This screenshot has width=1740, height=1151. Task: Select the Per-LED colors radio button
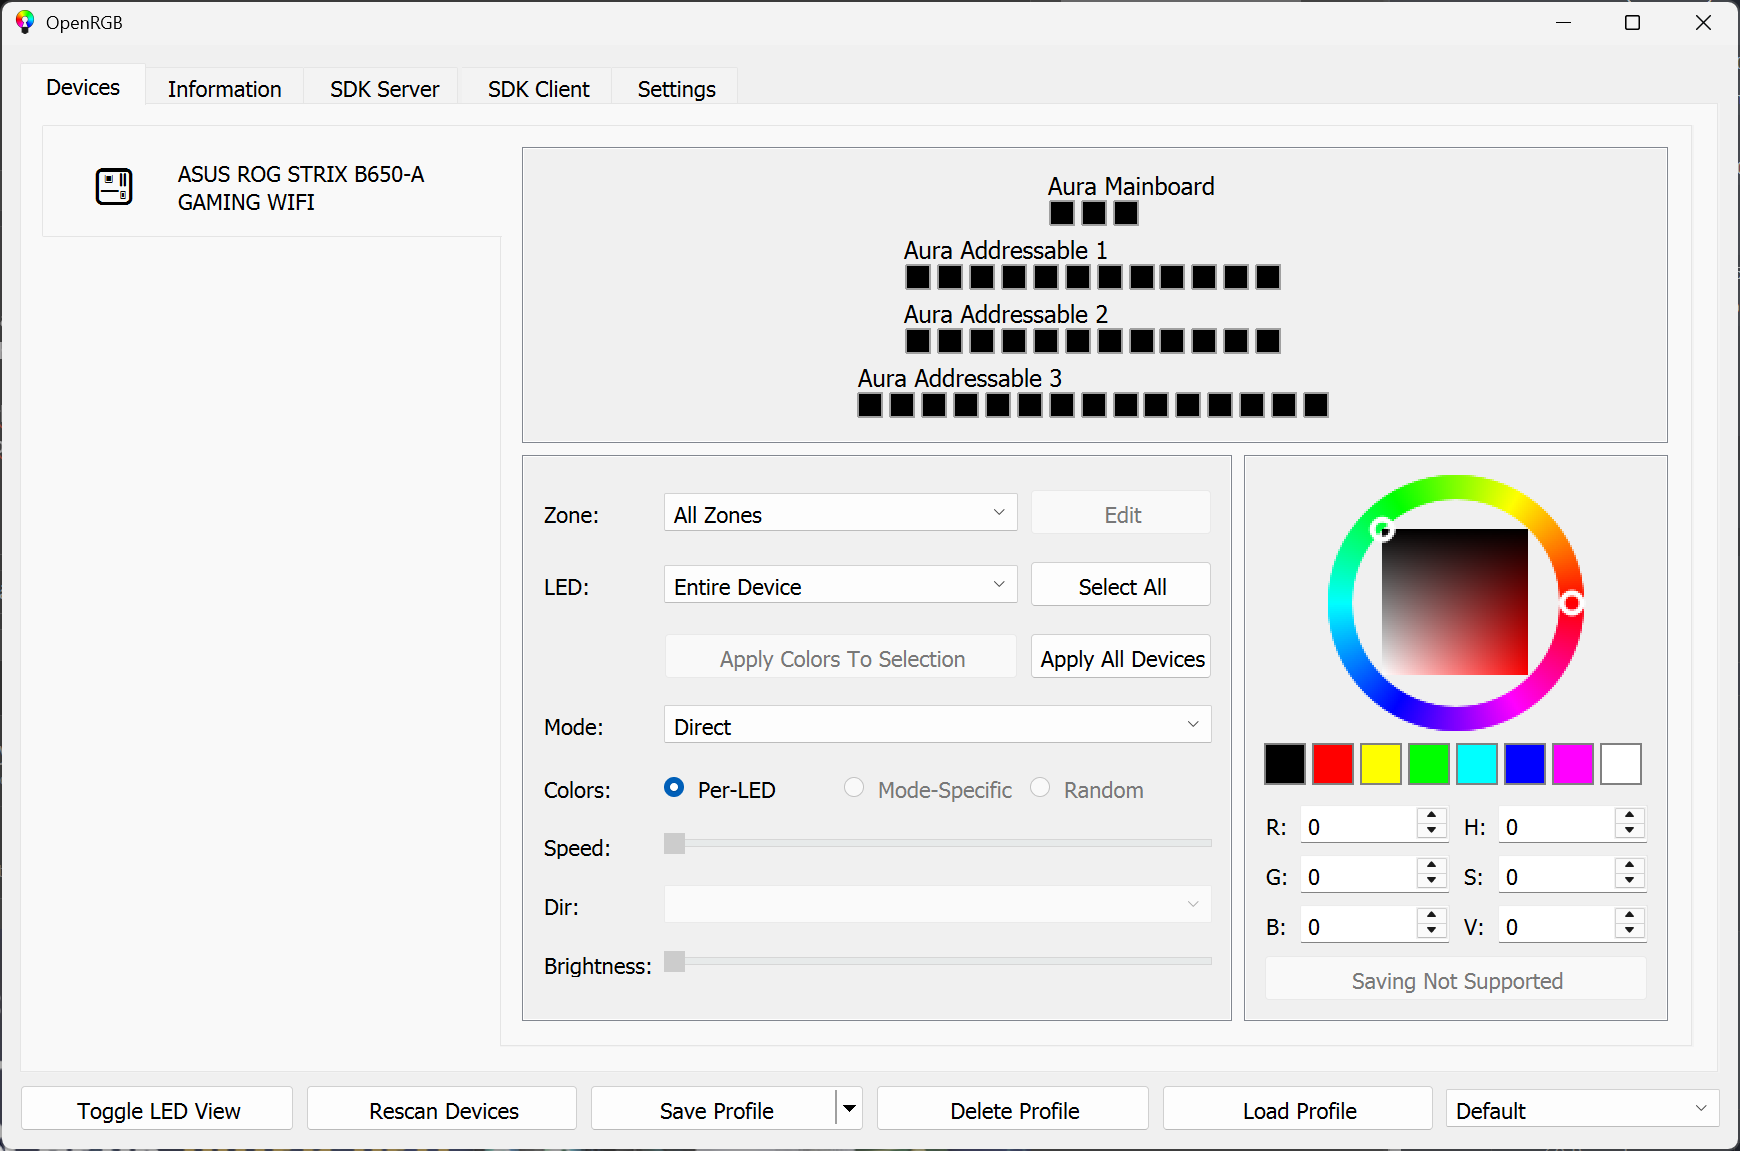click(x=674, y=788)
